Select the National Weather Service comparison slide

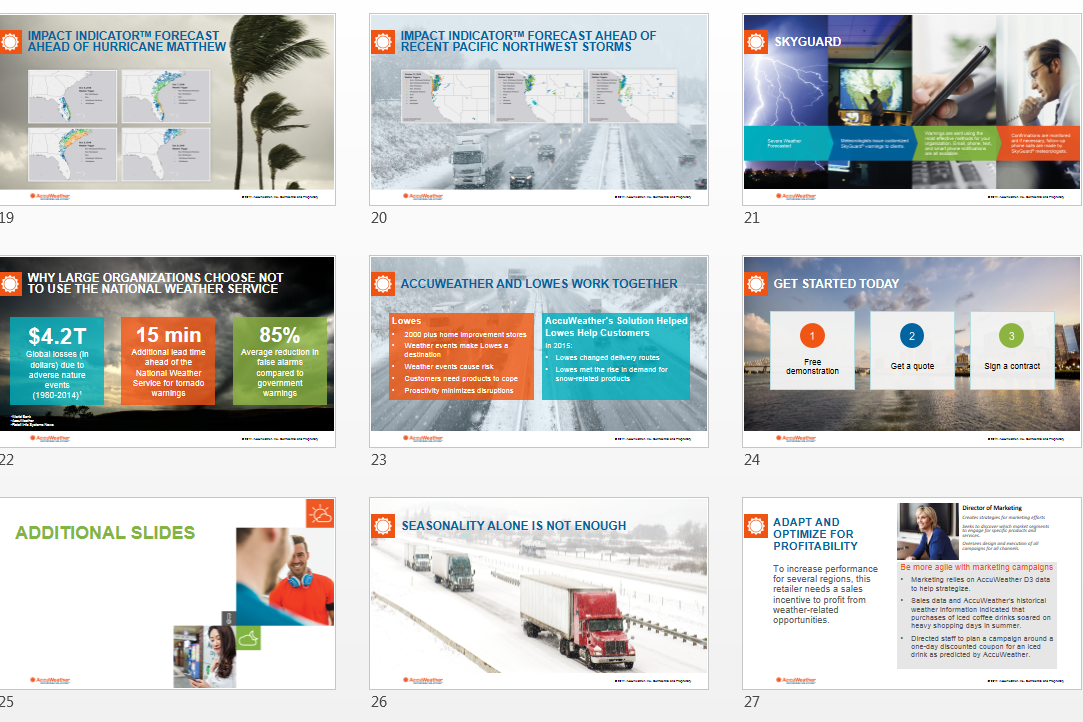pyautogui.click(x=167, y=352)
